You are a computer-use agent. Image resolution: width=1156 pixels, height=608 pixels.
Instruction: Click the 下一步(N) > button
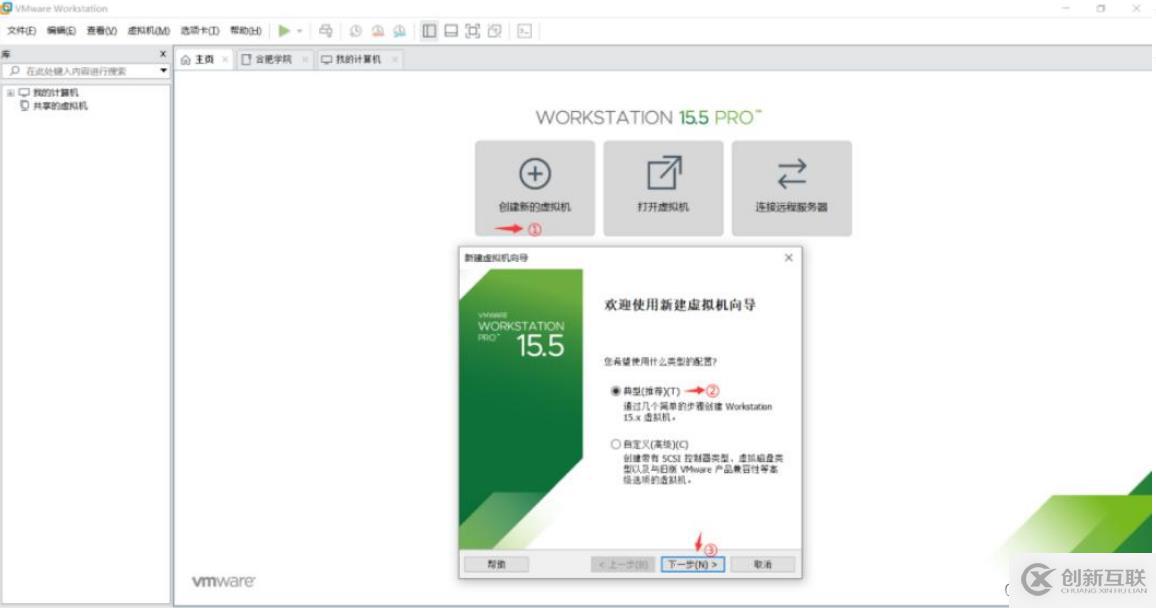[x=692, y=565]
